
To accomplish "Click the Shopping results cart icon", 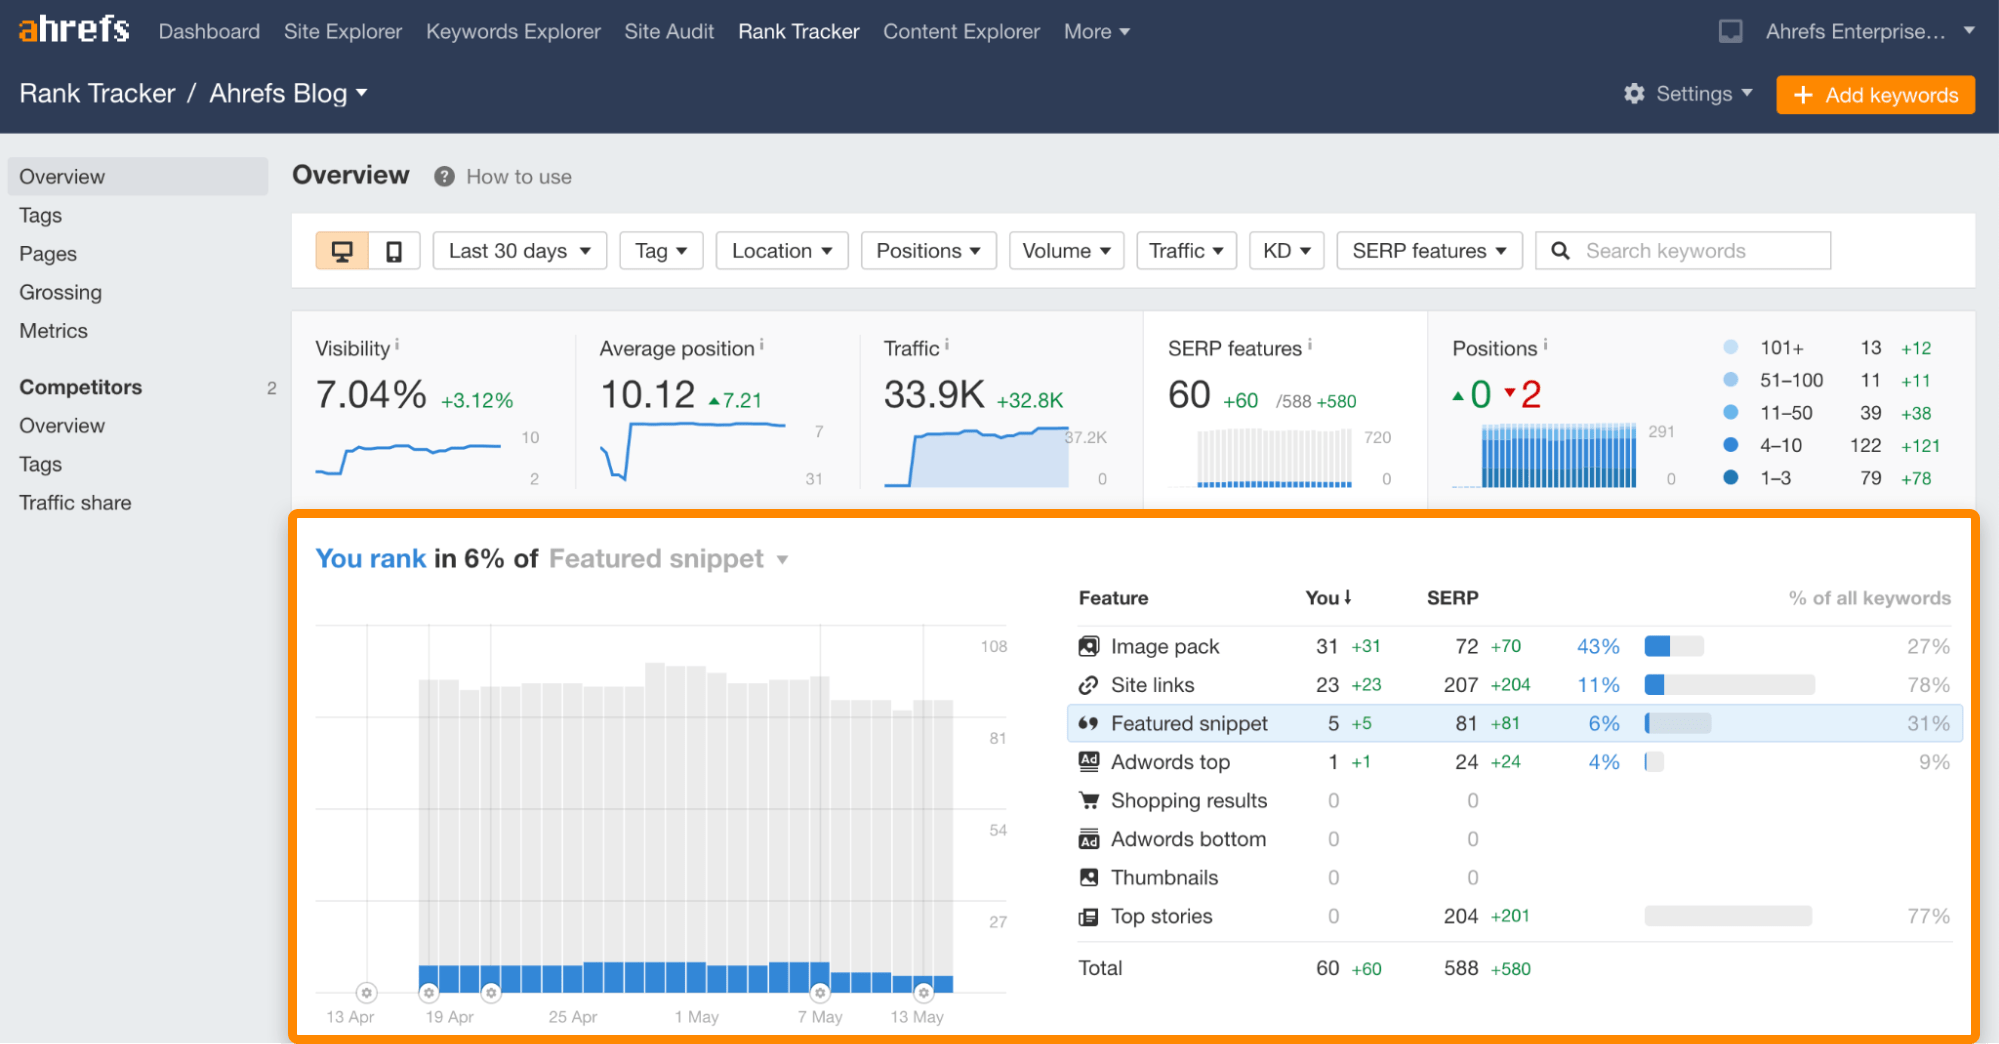I will point(1089,801).
